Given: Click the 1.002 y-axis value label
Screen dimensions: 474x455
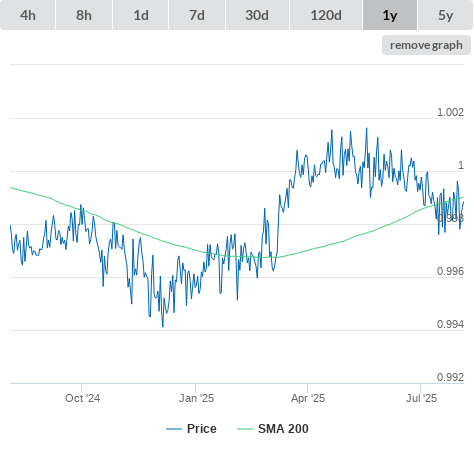Looking at the screenshot, I should coord(450,112).
